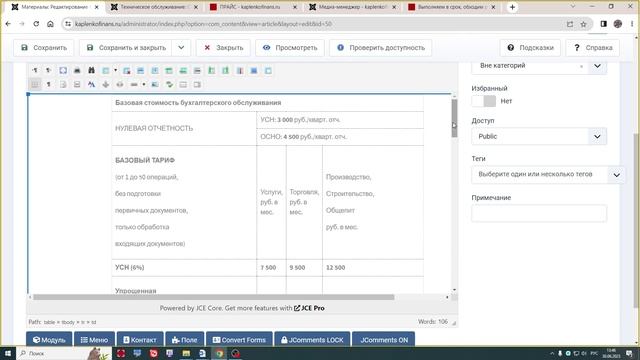Click 'Сохранить и закрыть' button
Viewport: 640px width, 360px height.
point(126,48)
